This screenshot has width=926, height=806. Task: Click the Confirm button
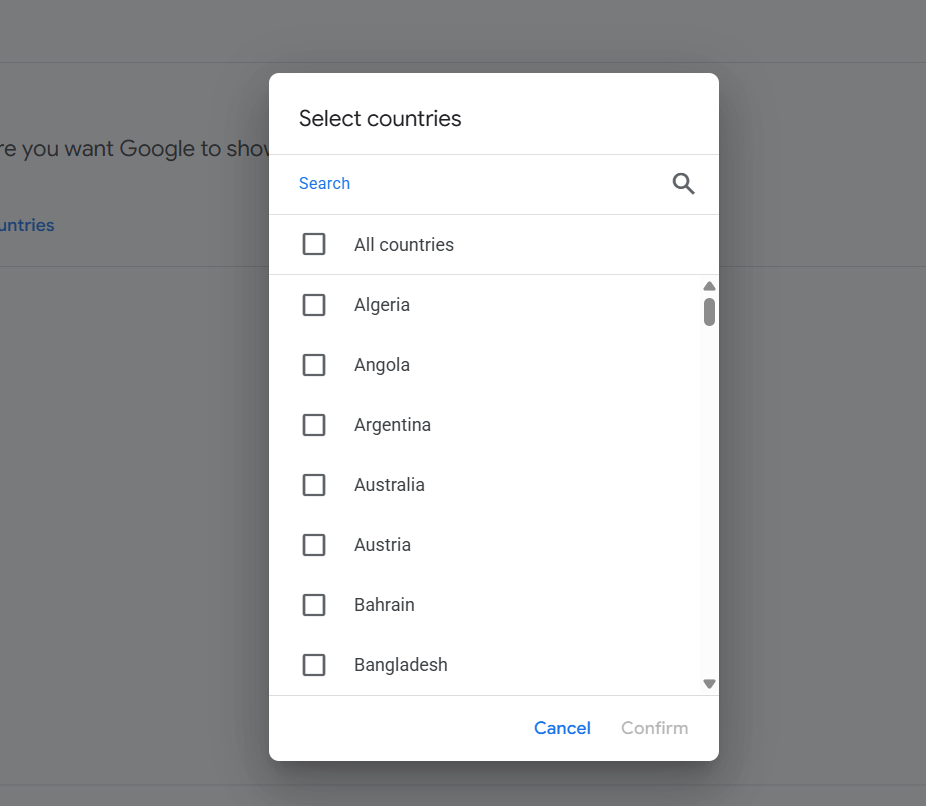(654, 728)
